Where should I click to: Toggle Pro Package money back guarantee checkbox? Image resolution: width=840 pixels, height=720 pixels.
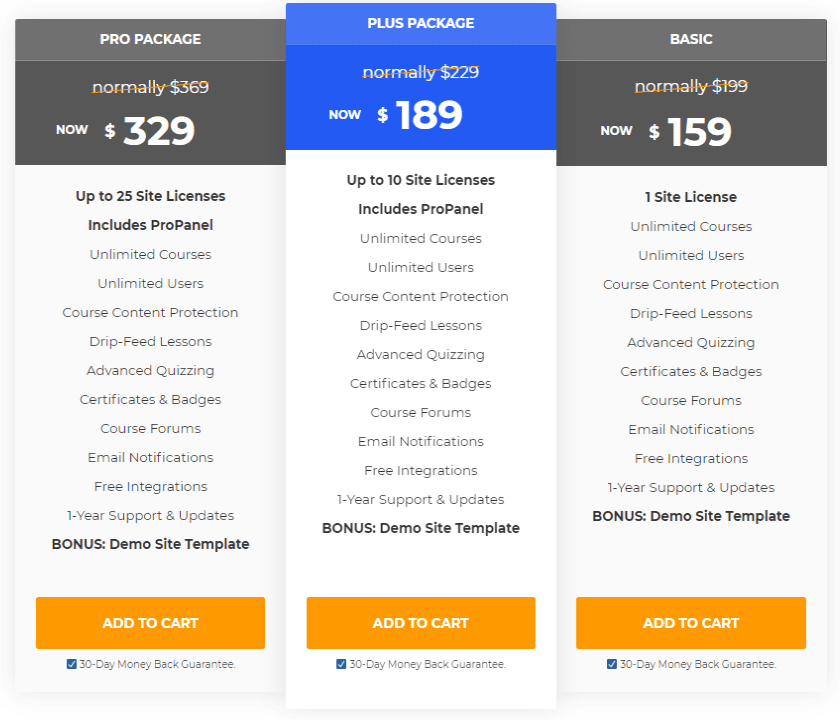coord(72,664)
